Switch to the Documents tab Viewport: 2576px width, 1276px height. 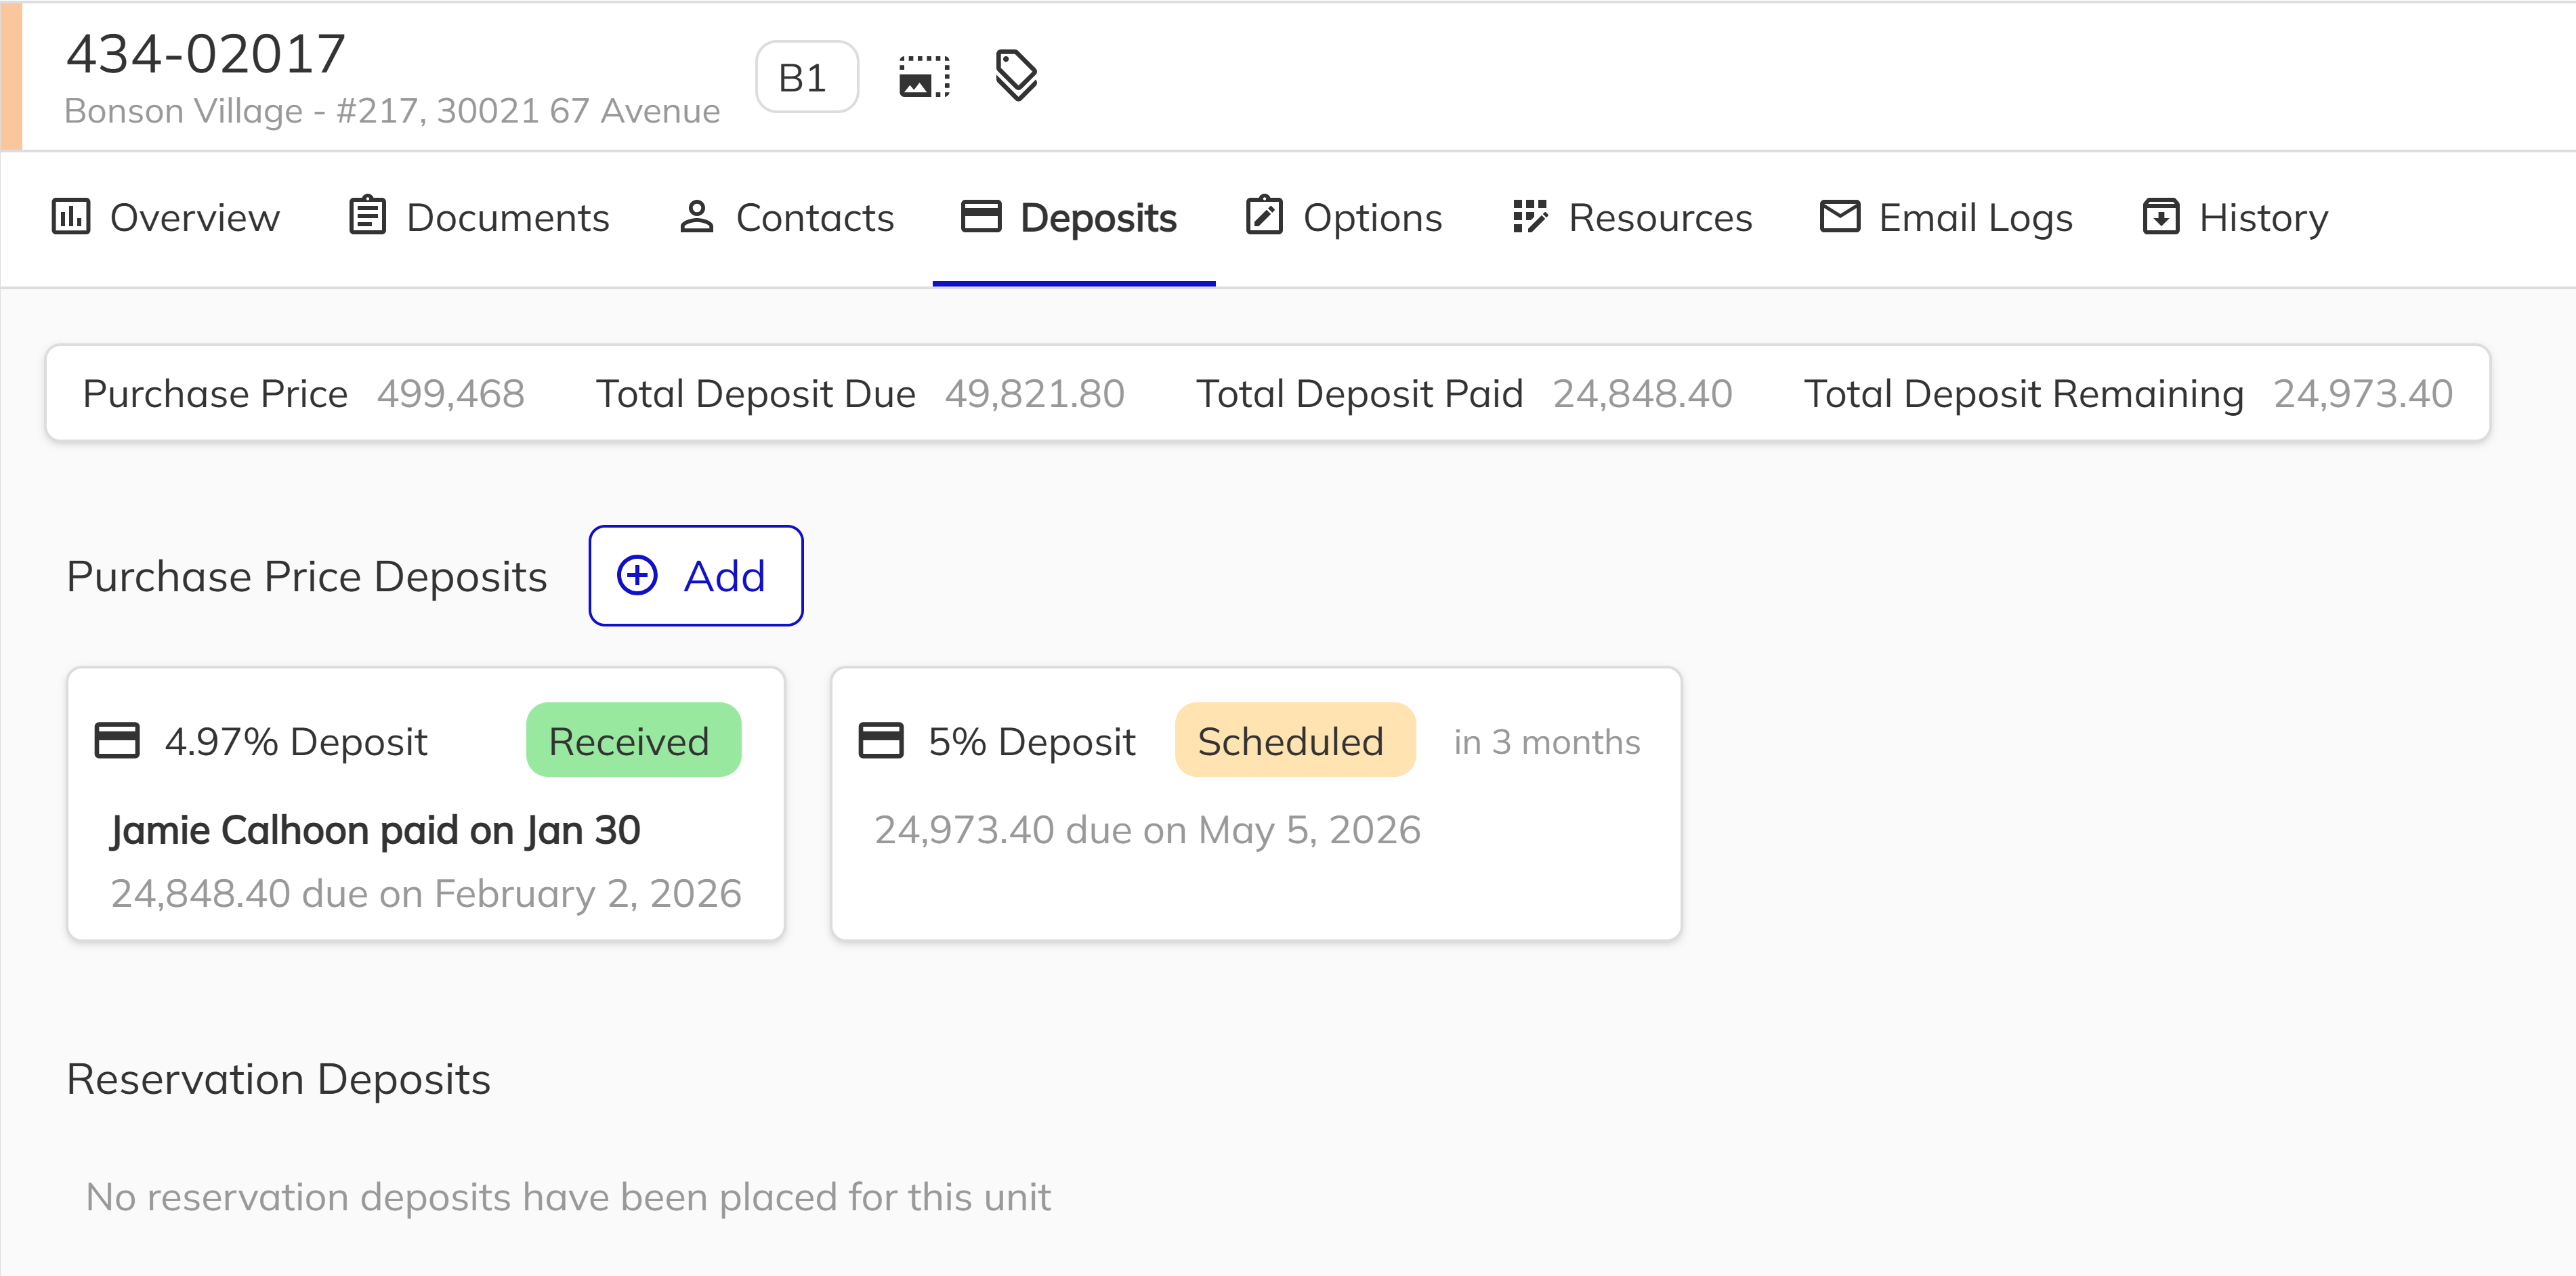click(479, 217)
